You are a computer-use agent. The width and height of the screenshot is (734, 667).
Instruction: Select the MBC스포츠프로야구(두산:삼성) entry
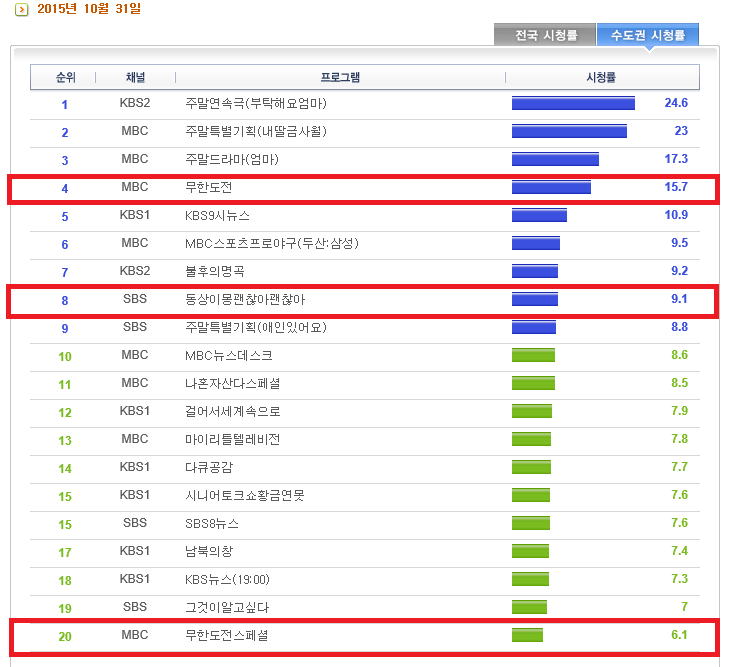tap(272, 243)
